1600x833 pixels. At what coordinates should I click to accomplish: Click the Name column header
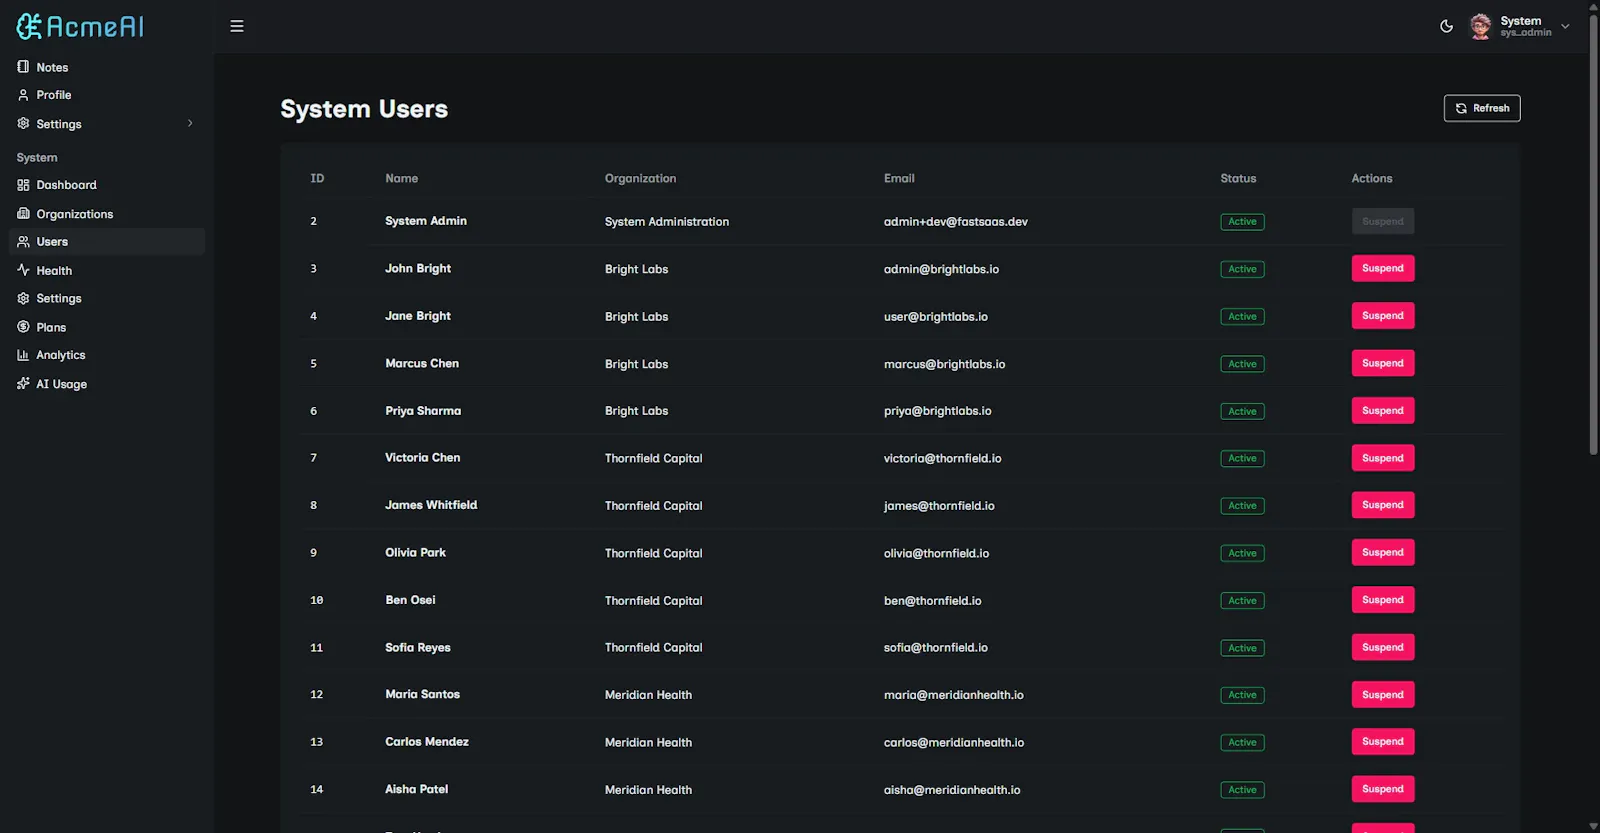[x=401, y=178]
